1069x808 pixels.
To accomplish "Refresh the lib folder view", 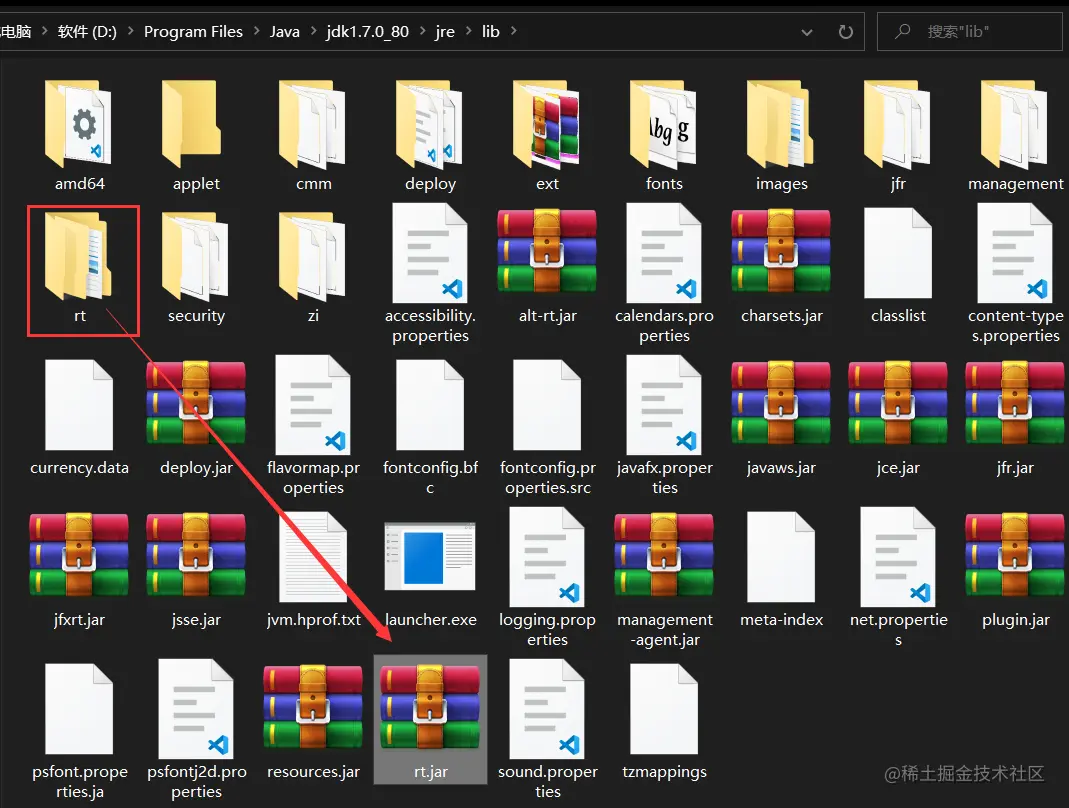I will [x=845, y=32].
